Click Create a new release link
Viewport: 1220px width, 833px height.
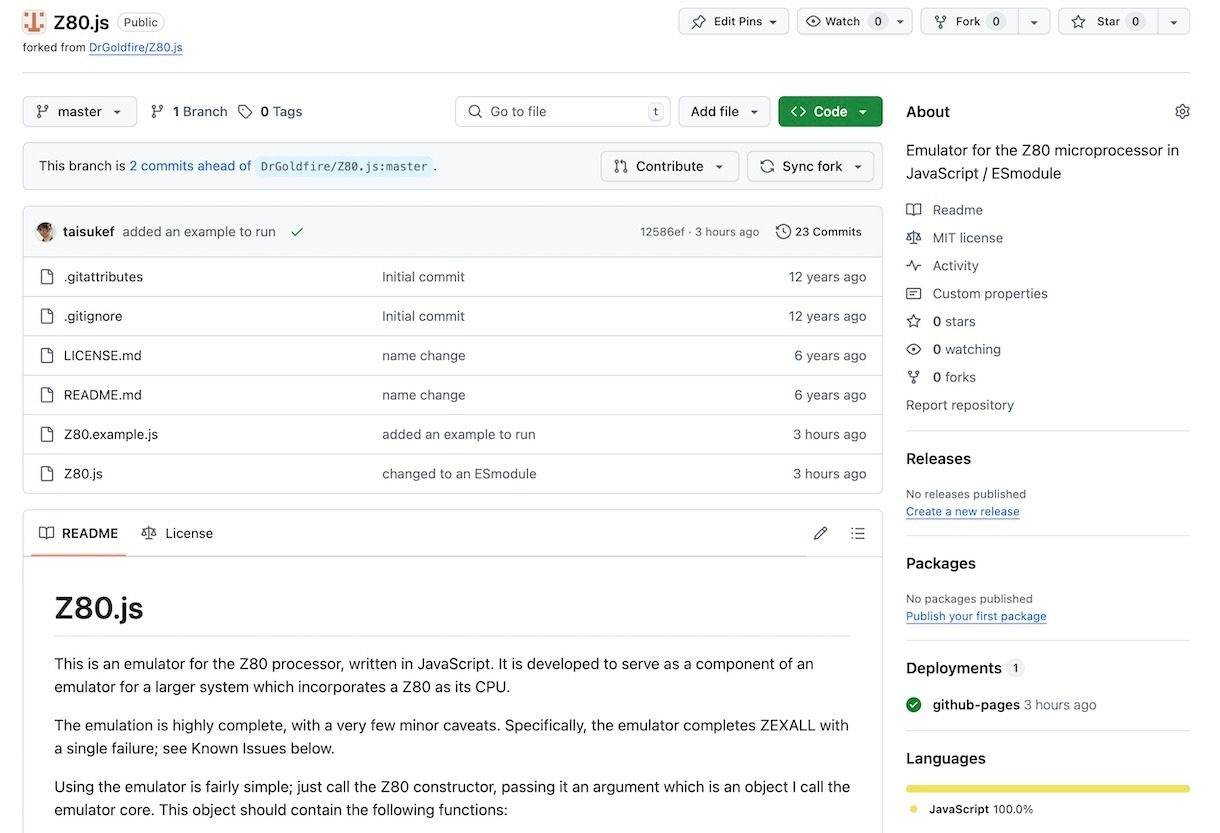tap(963, 511)
